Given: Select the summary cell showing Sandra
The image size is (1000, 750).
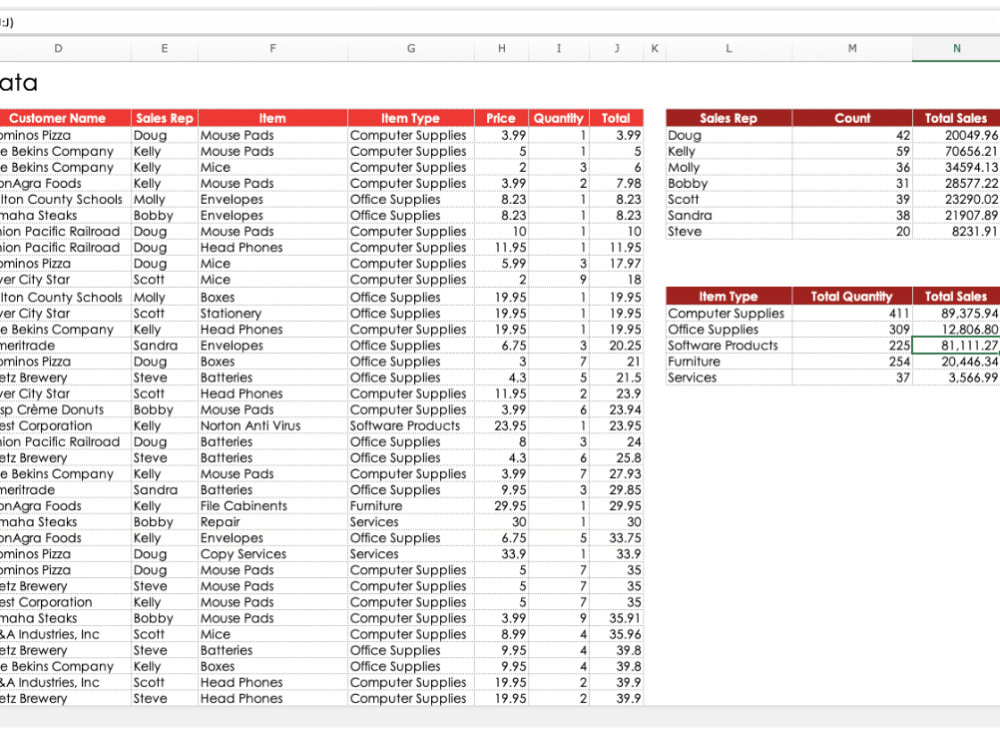Looking at the screenshot, I should (x=729, y=216).
